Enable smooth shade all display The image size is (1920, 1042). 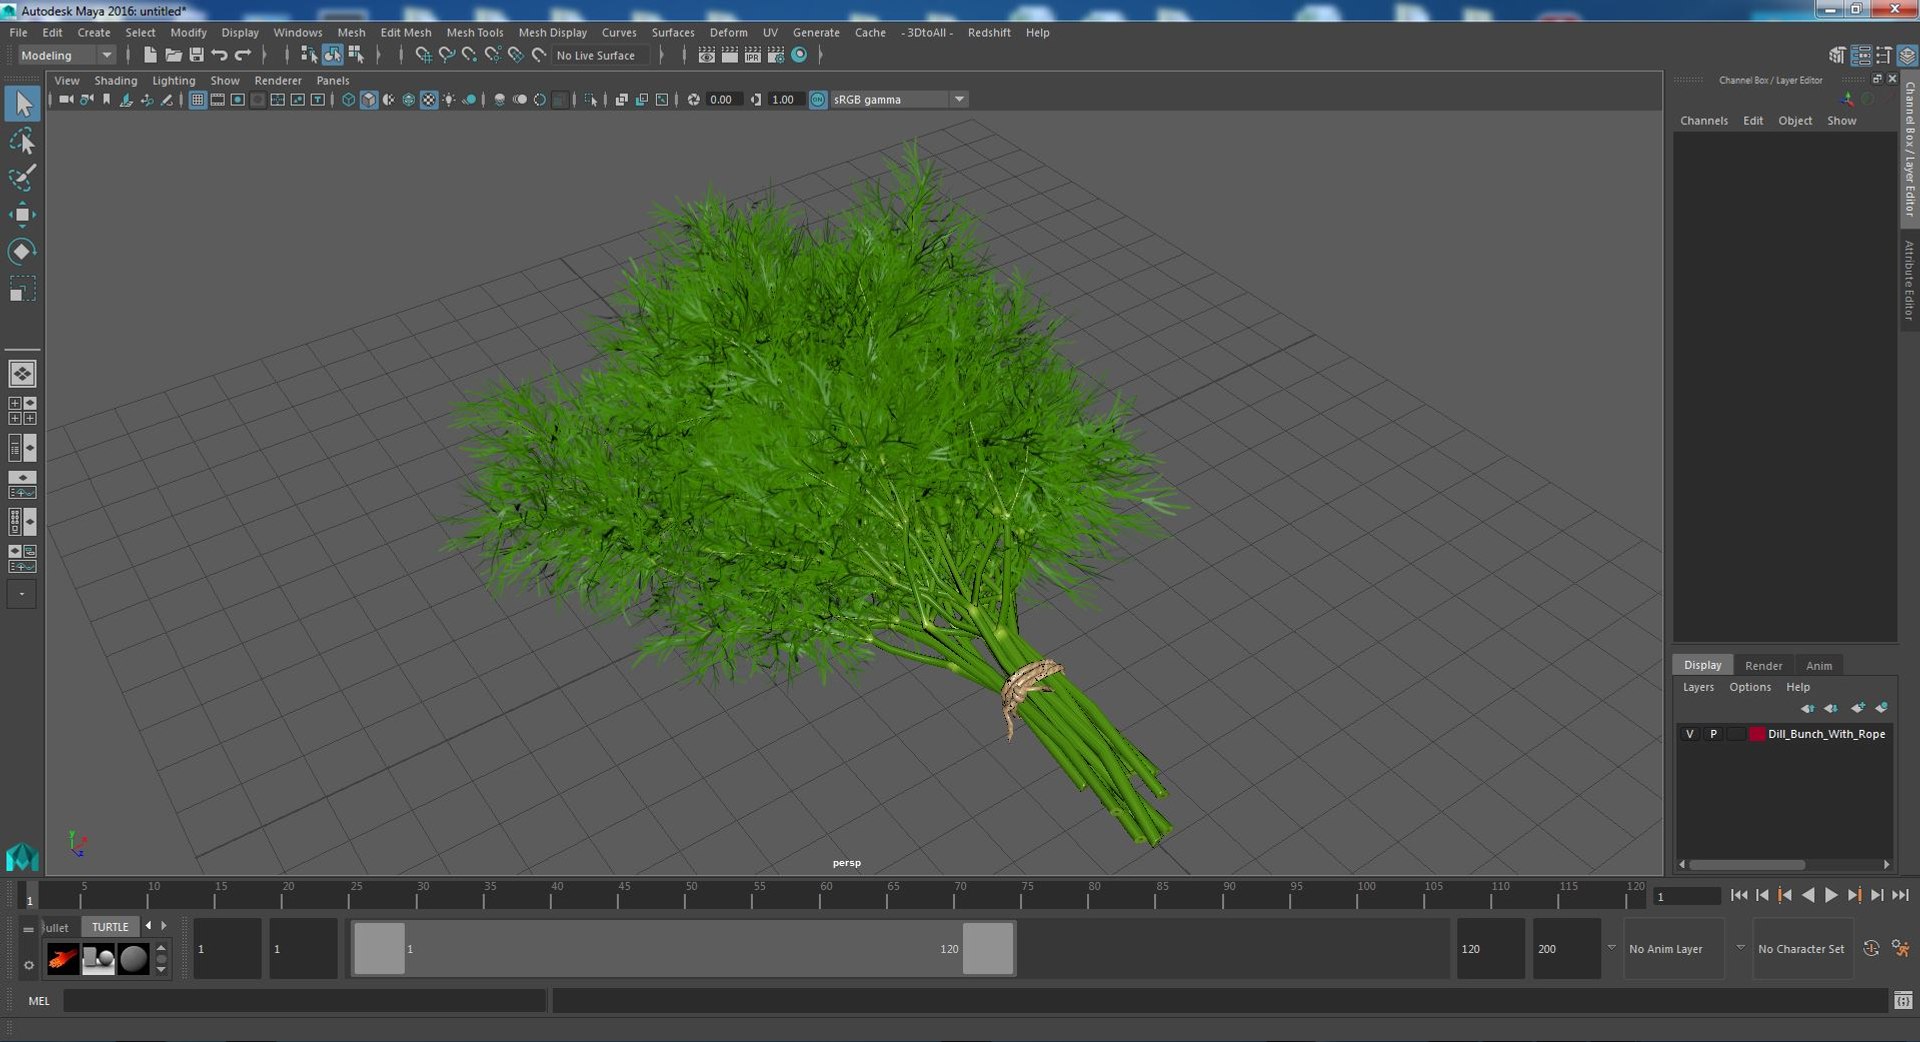pyautogui.click(x=369, y=99)
